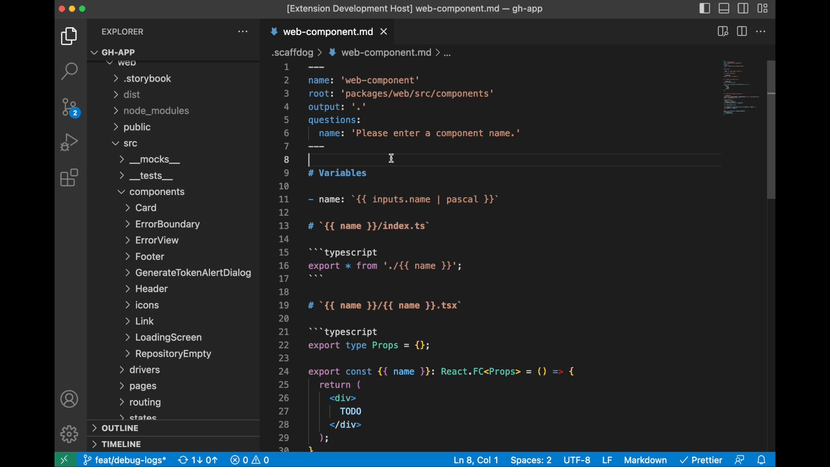830x467 pixels.
Task: Expand the .storybook folder
Action: [174, 78]
